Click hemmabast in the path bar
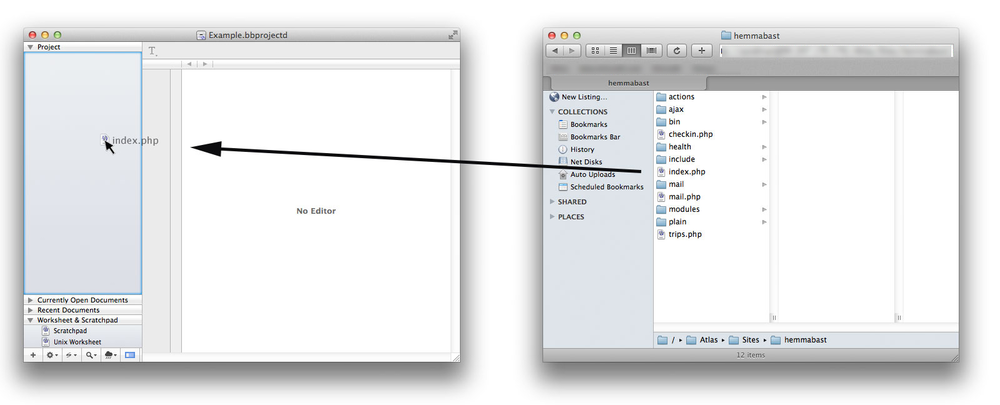Image resolution: width=1000 pixels, height=405 pixels. [798, 340]
